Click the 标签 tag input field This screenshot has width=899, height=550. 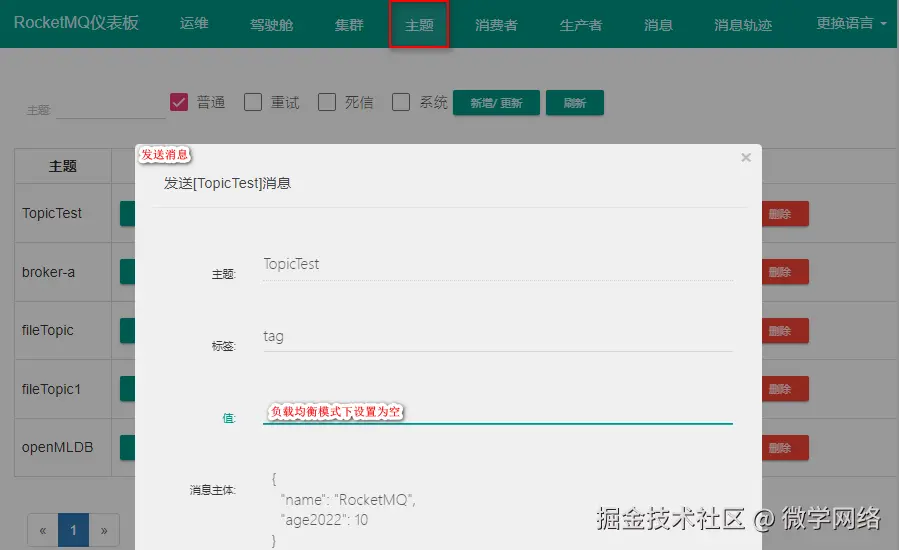498,337
